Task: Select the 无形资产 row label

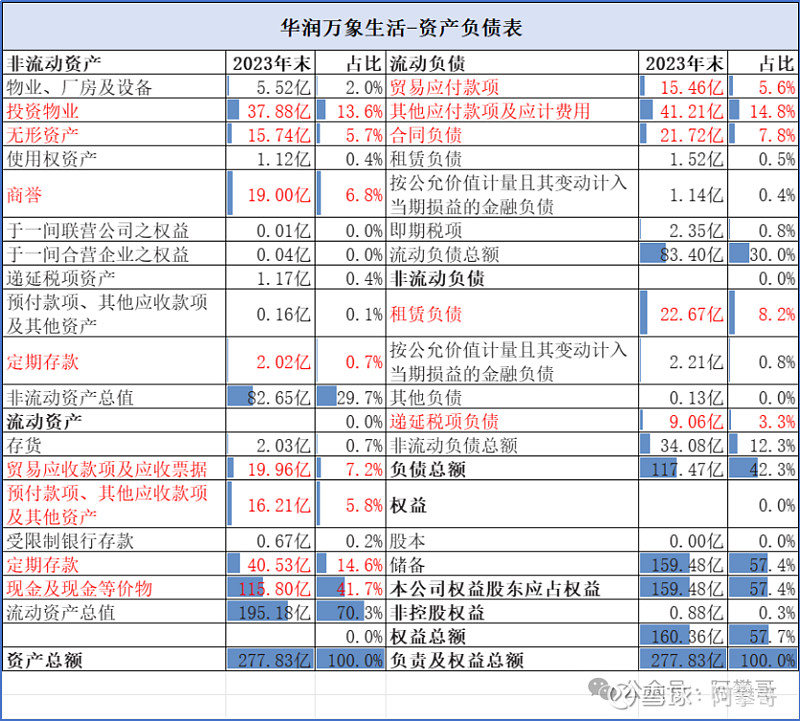Action: pos(42,135)
